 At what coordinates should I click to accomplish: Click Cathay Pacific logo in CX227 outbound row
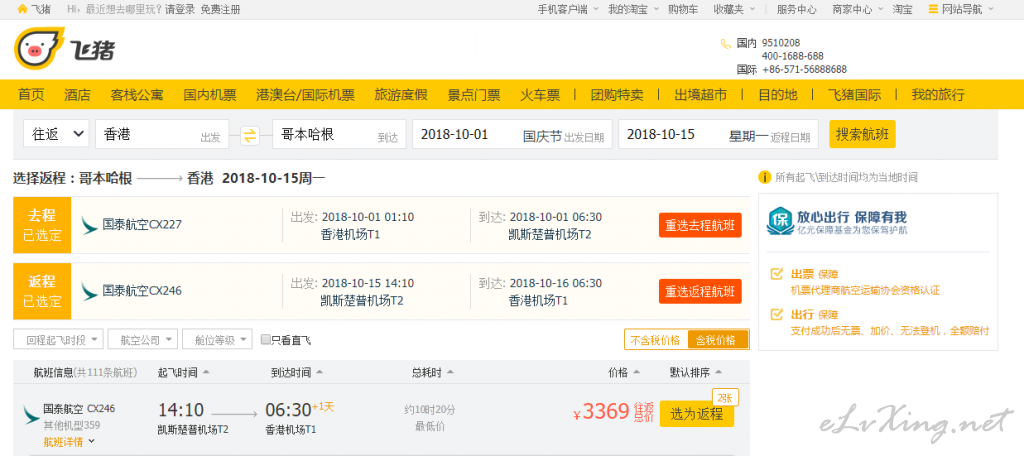point(89,225)
